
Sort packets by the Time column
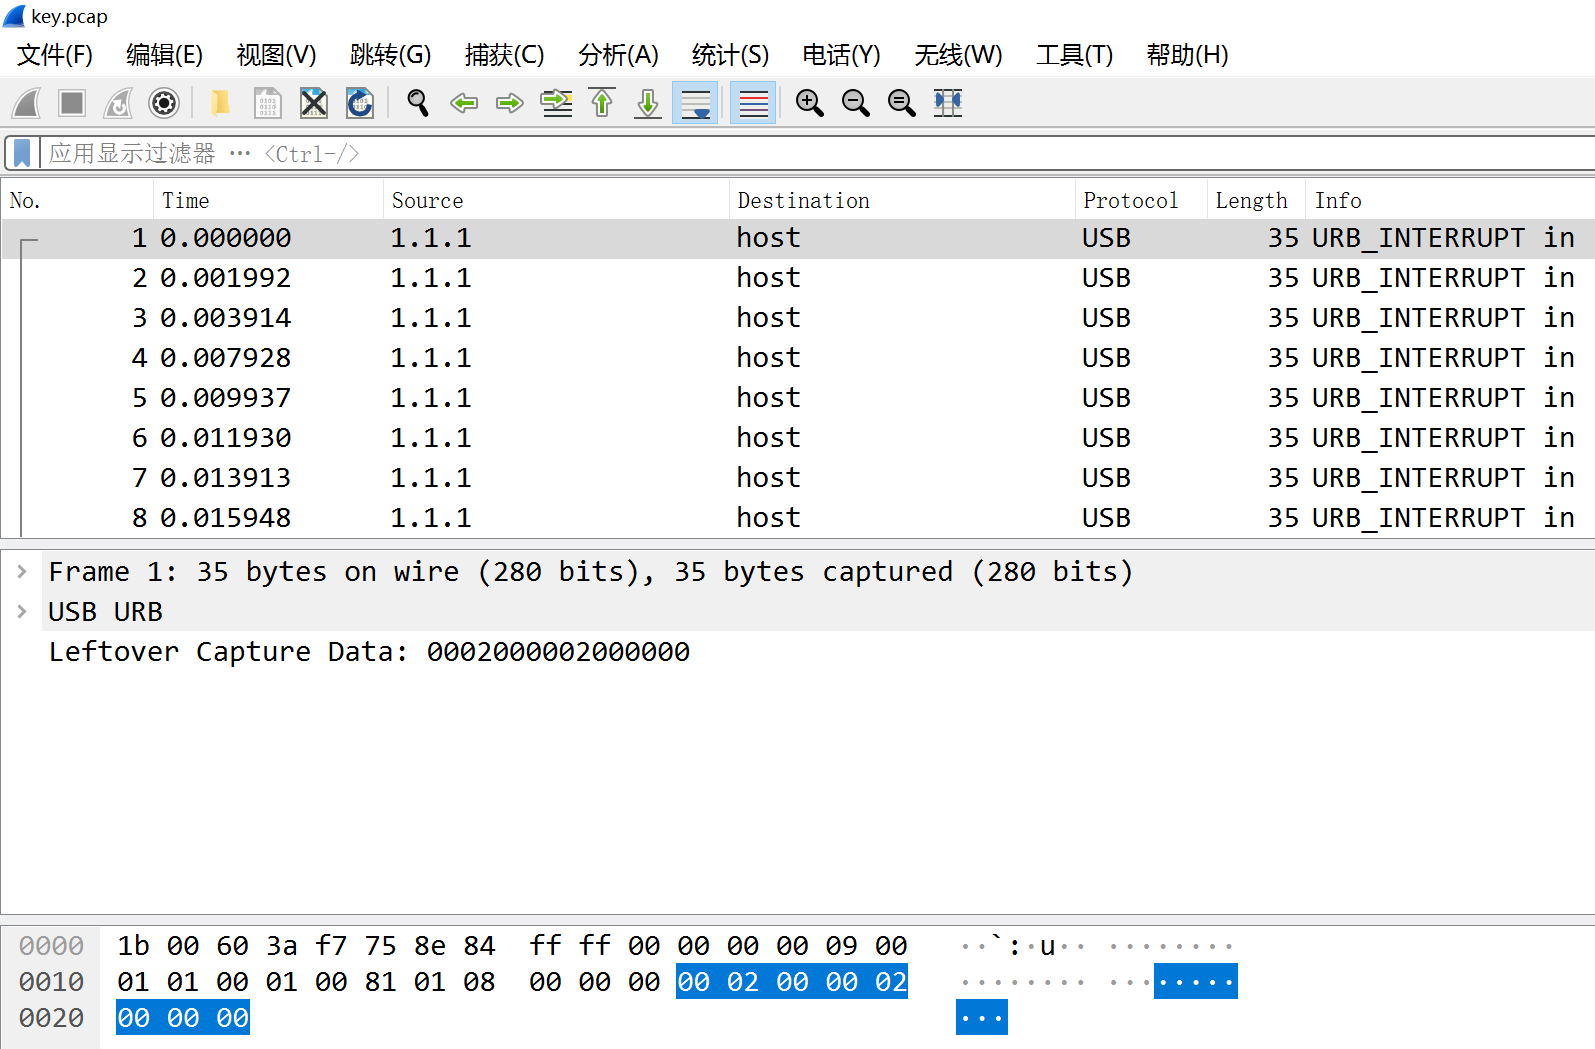coord(269,200)
